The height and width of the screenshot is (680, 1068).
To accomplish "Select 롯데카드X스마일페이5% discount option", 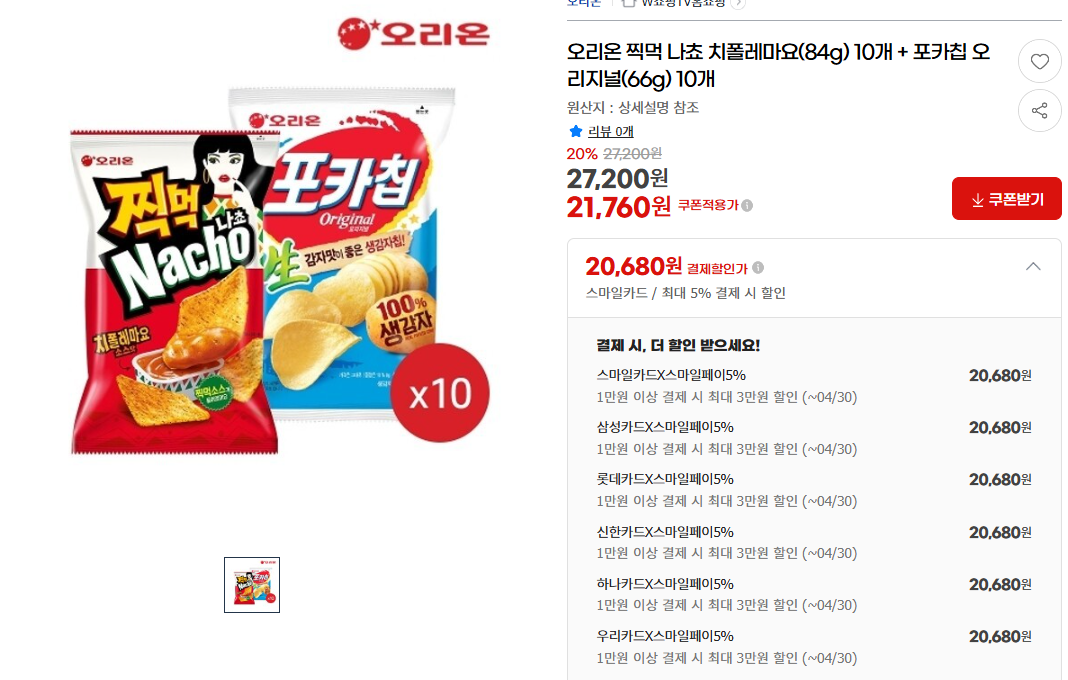I will click(814, 489).
